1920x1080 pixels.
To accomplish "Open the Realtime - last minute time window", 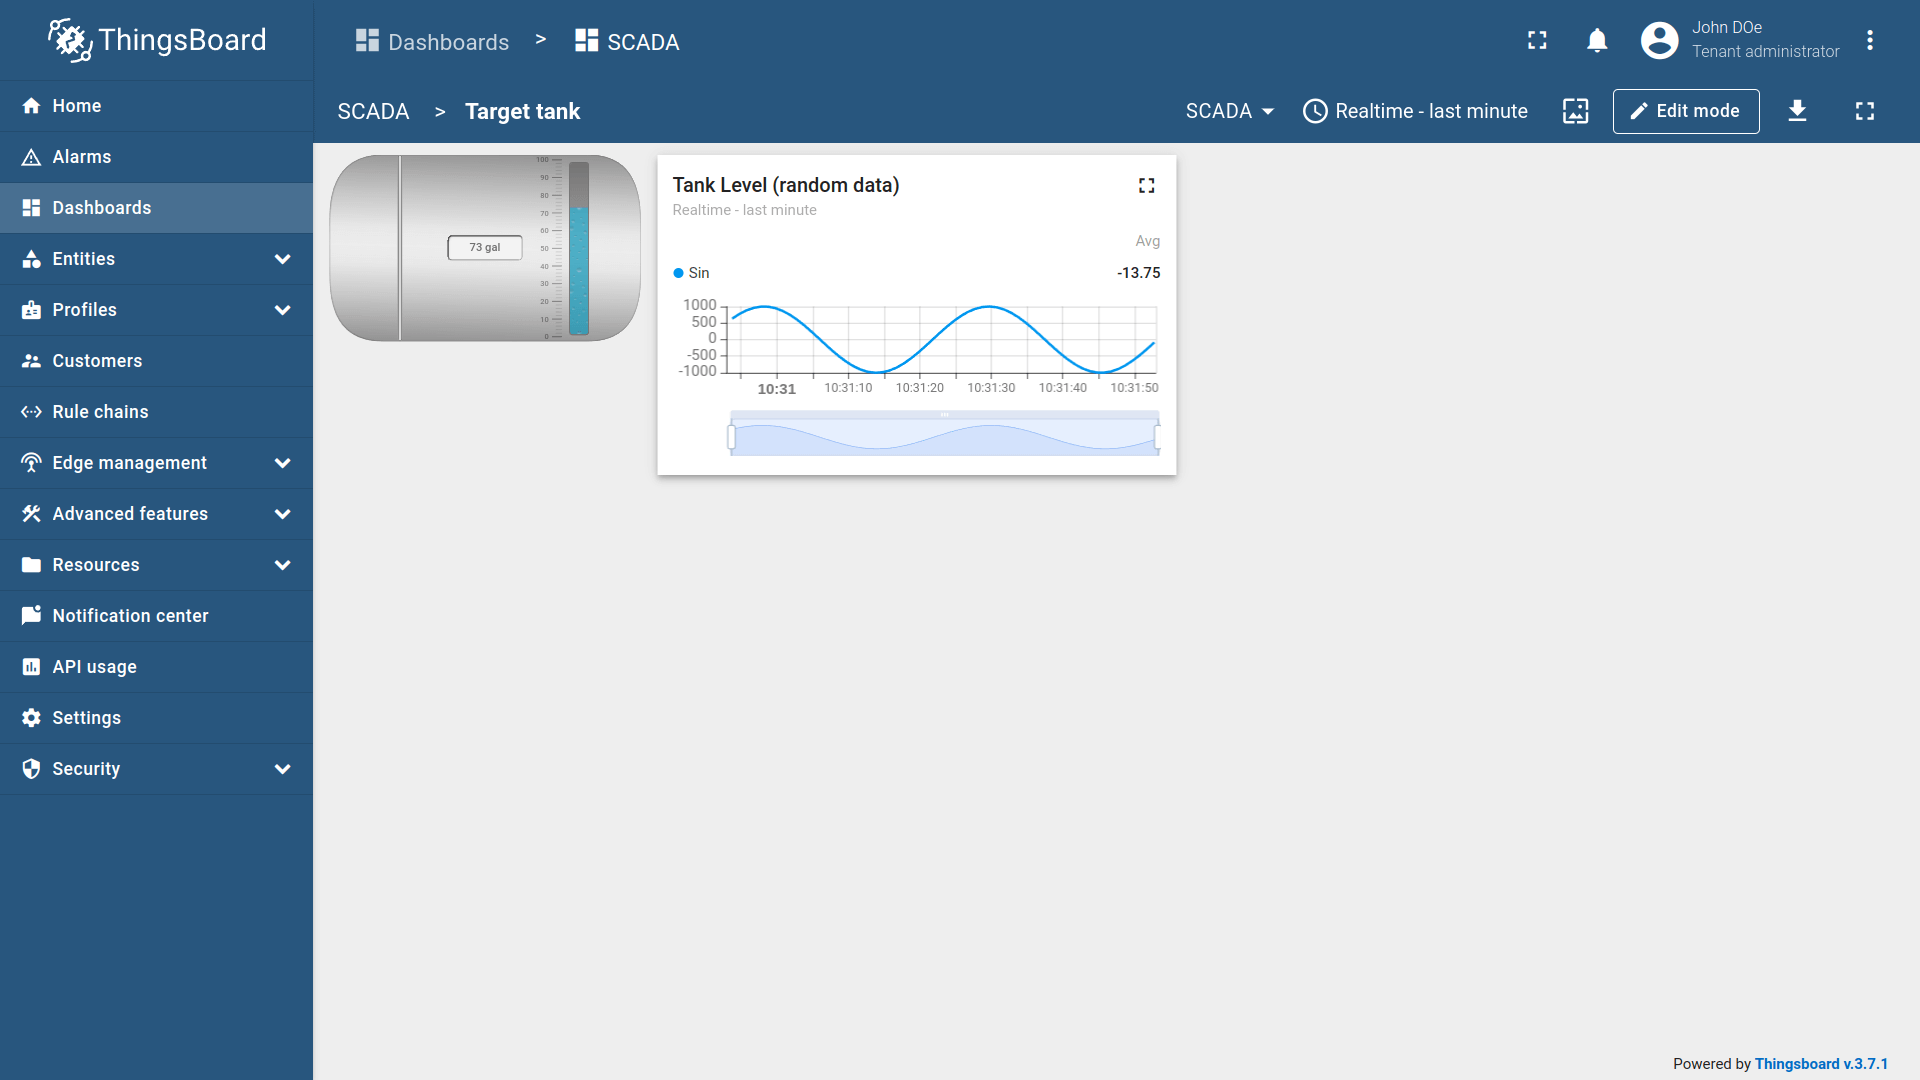I will (x=1415, y=111).
